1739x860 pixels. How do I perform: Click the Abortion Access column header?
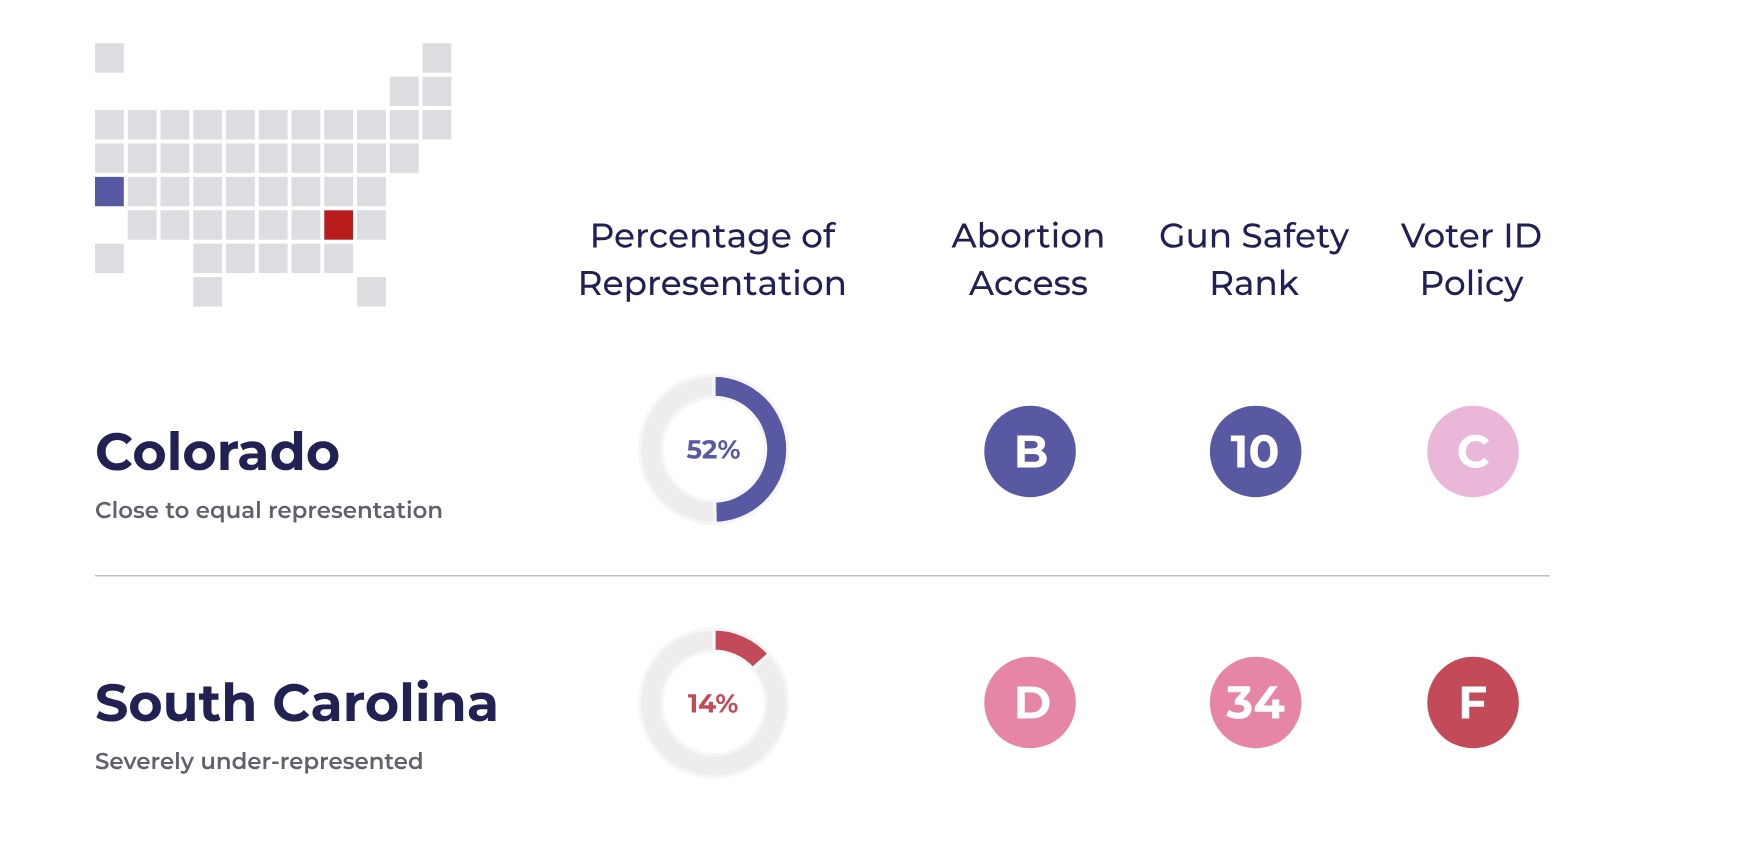pos(1028,259)
